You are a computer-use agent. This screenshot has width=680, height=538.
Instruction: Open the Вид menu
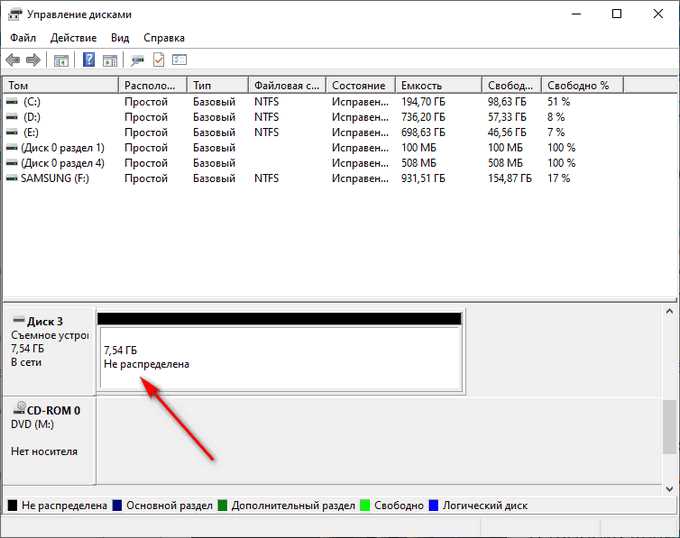[x=120, y=38]
